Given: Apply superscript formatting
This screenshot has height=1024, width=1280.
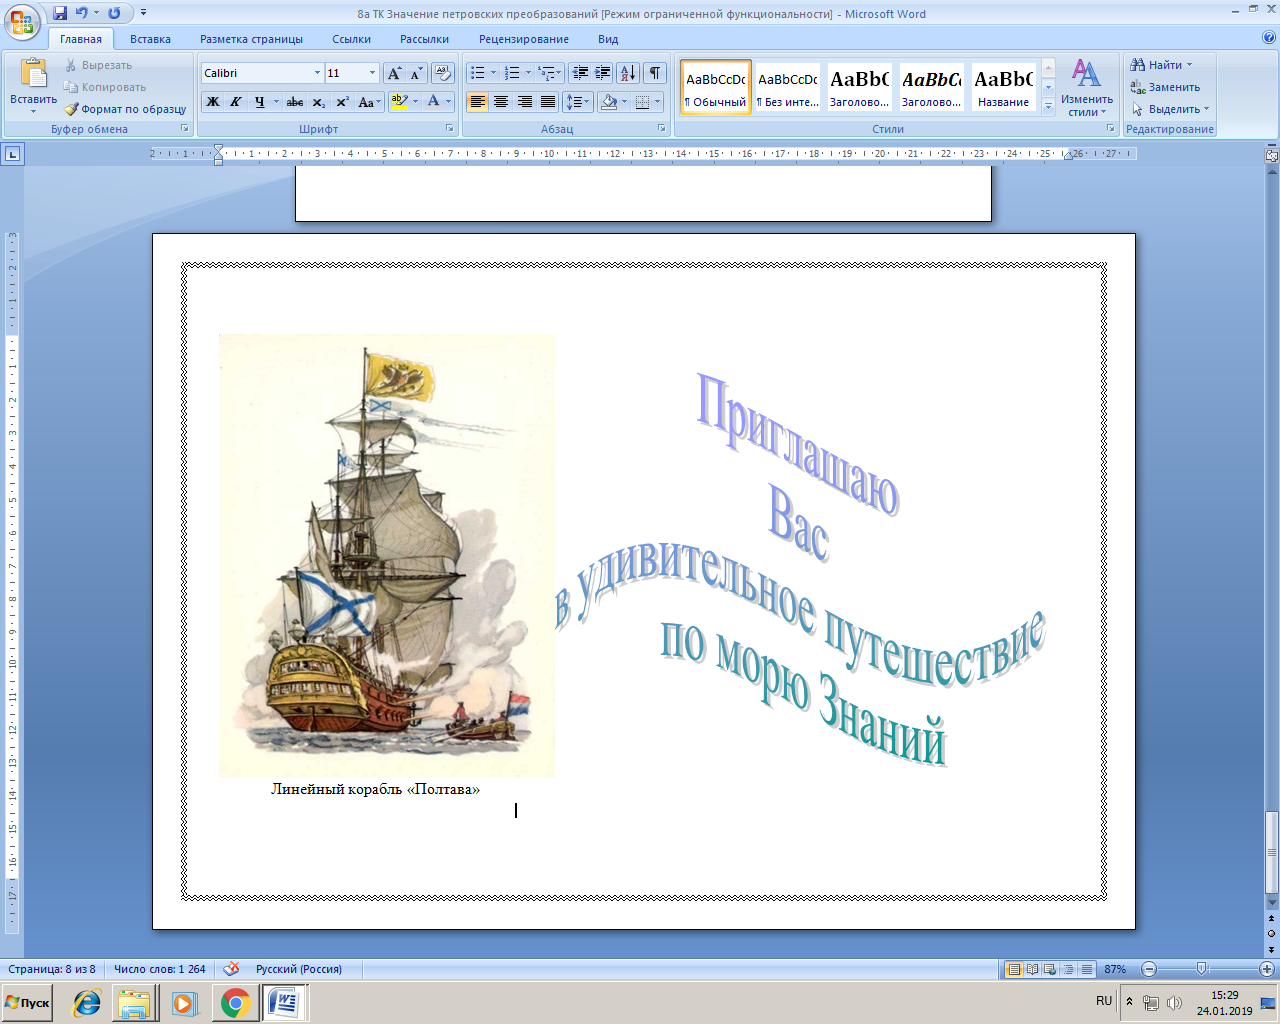Looking at the screenshot, I should (342, 102).
